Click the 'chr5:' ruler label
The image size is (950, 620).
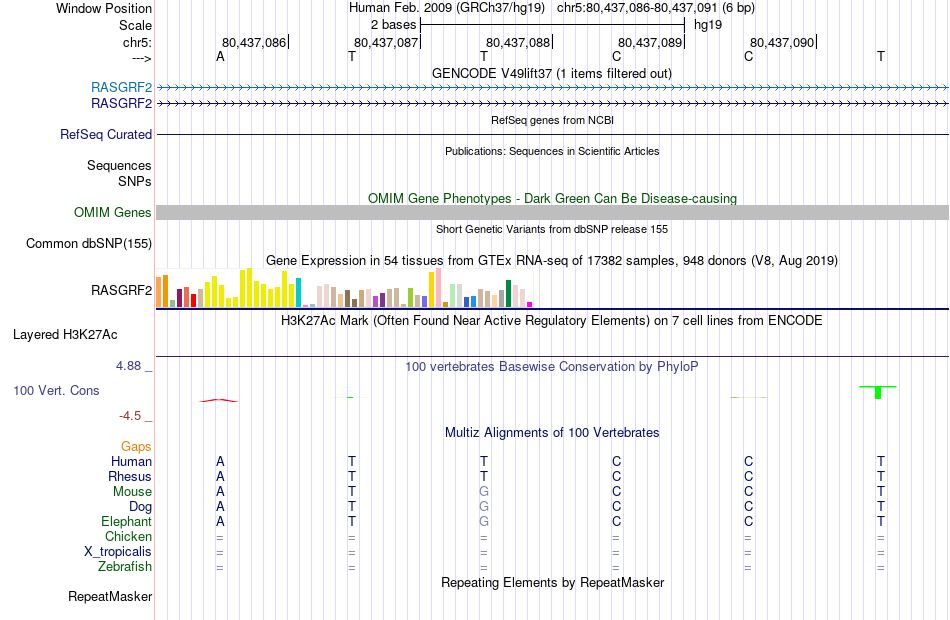coord(137,42)
